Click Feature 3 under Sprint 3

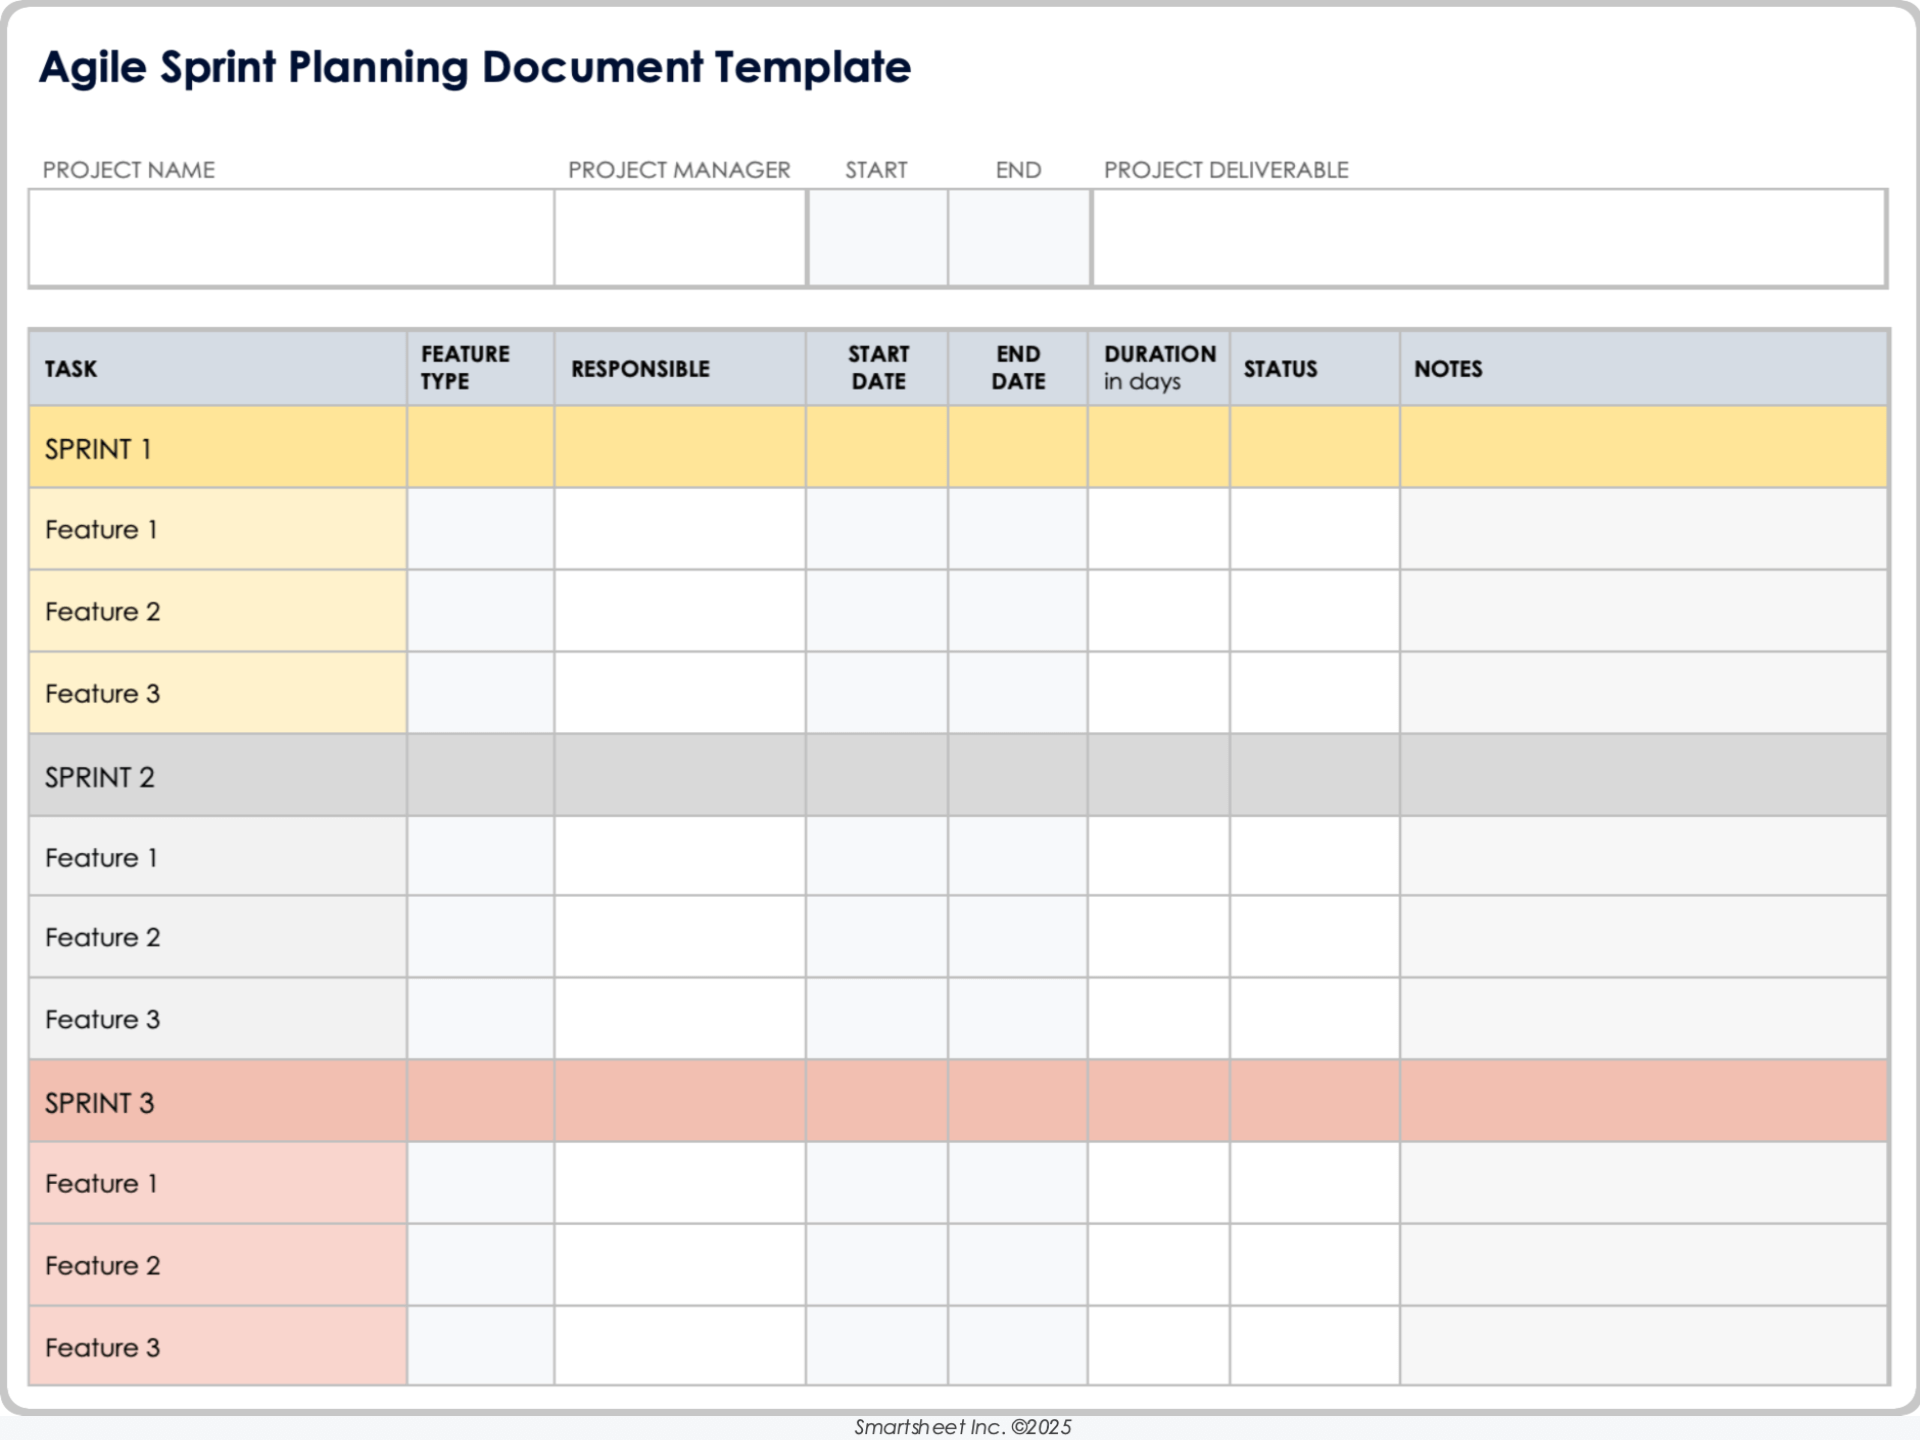(102, 1348)
